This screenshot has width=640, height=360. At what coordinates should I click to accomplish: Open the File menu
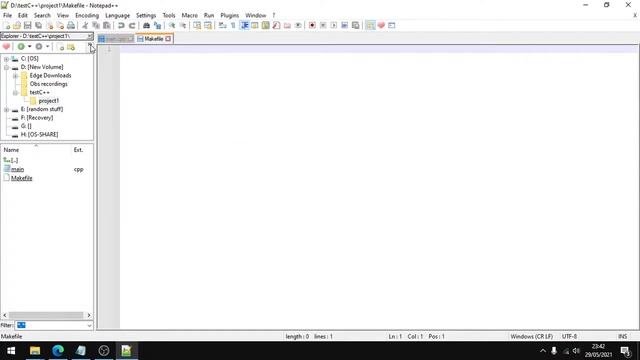(7, 16)
